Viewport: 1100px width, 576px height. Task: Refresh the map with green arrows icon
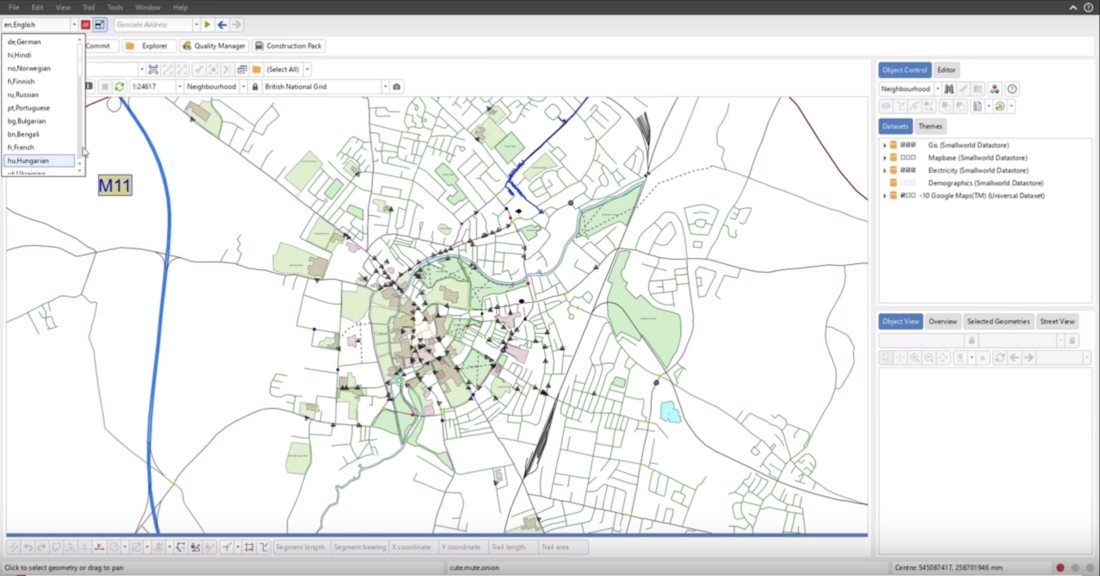[x=119, y=86]
